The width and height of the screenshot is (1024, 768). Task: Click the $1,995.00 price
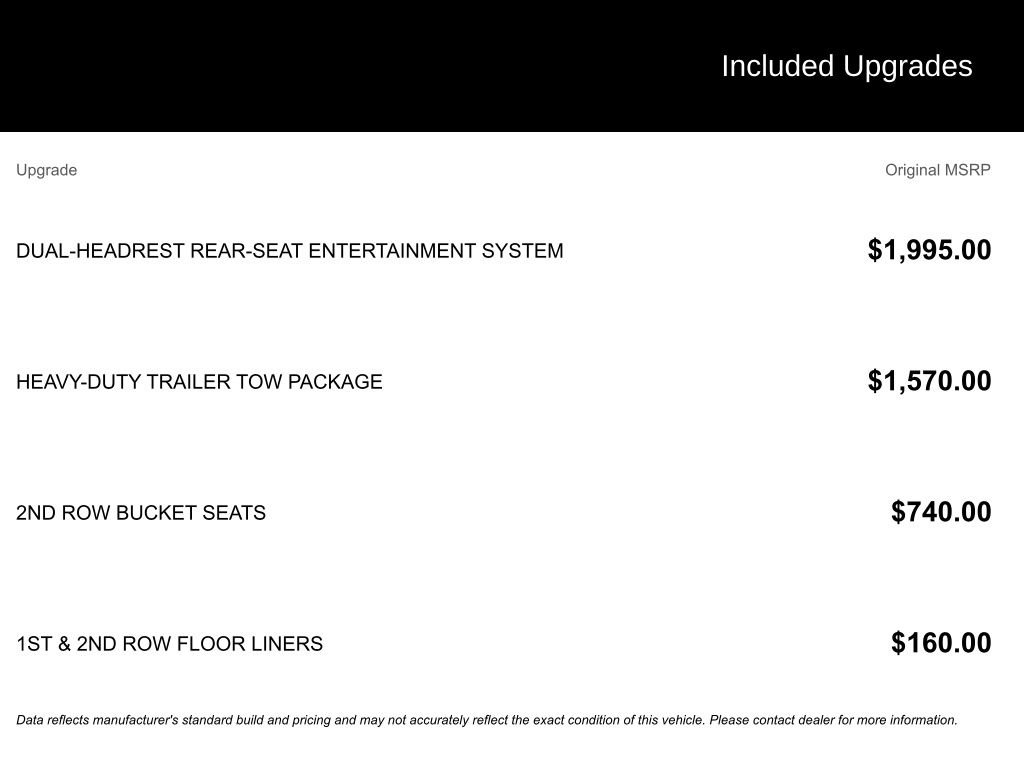click(929, 250)
